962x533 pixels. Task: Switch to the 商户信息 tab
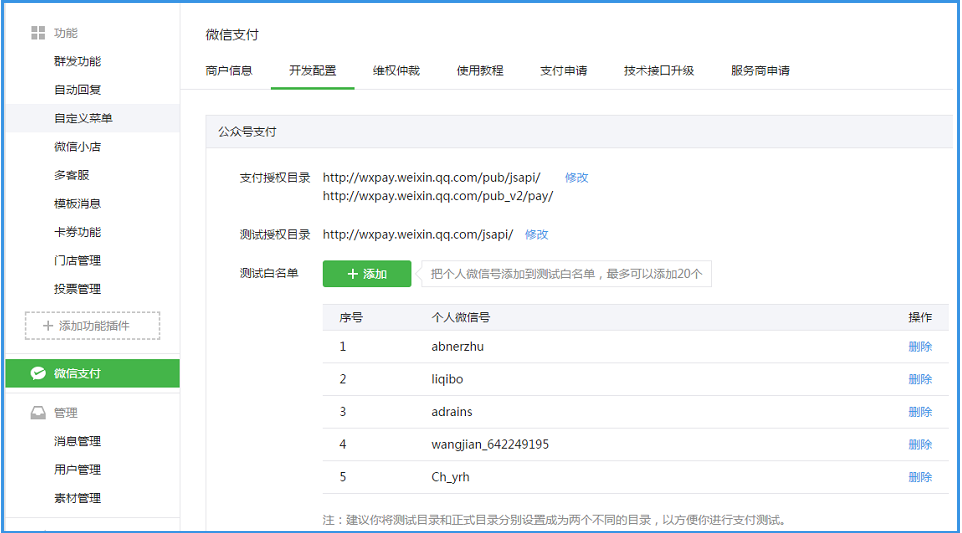(x=229, y=71)
